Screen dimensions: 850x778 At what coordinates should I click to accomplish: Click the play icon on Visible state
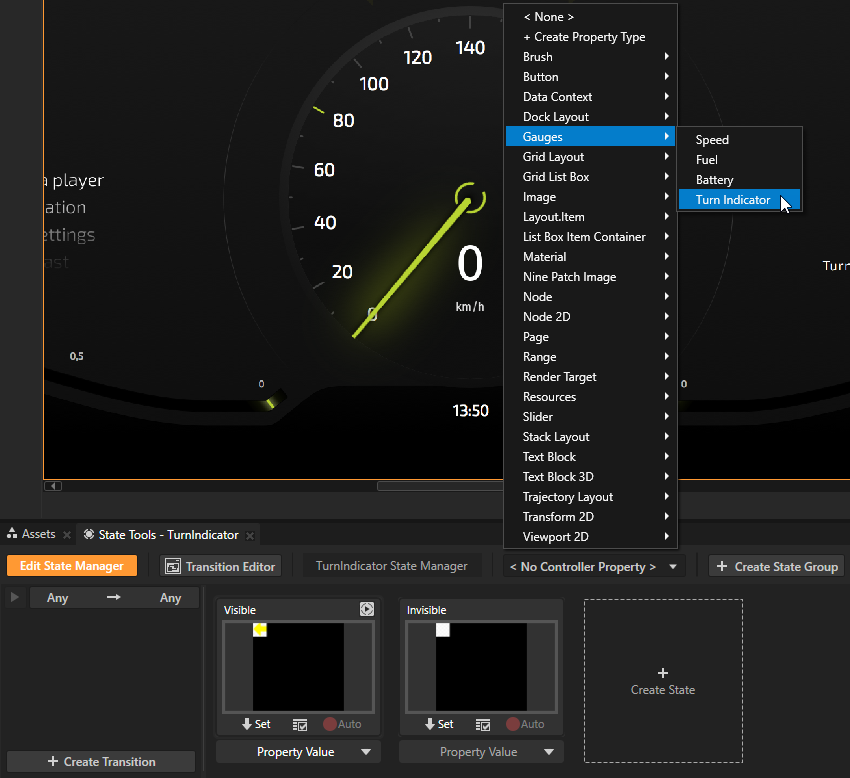[x=367, y=609]
